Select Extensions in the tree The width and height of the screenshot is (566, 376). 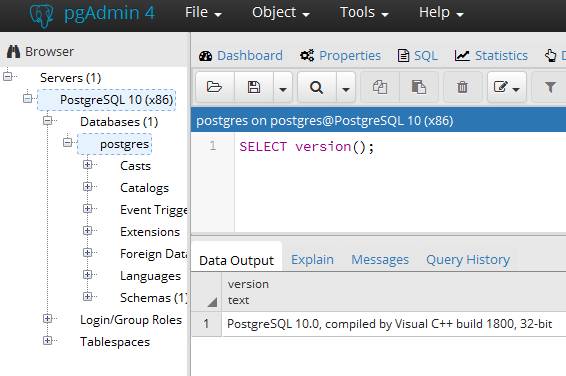click(150, 232)
